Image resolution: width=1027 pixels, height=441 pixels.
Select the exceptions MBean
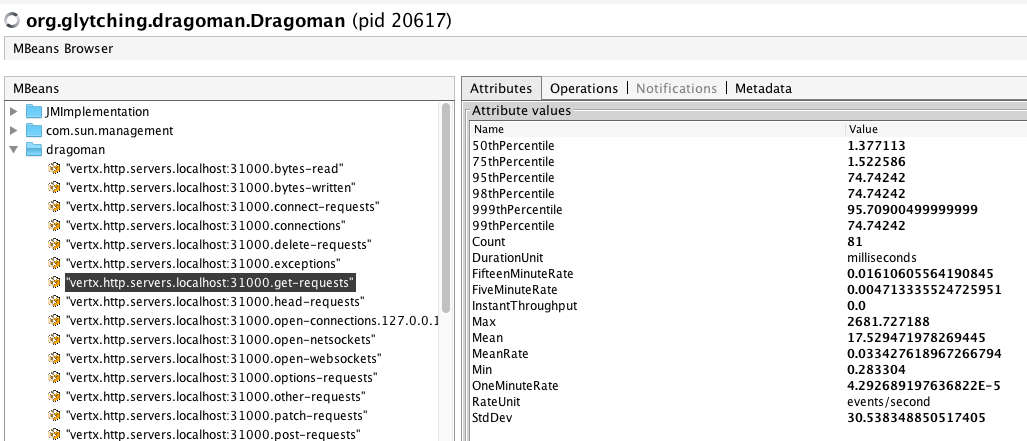[203, 264]
